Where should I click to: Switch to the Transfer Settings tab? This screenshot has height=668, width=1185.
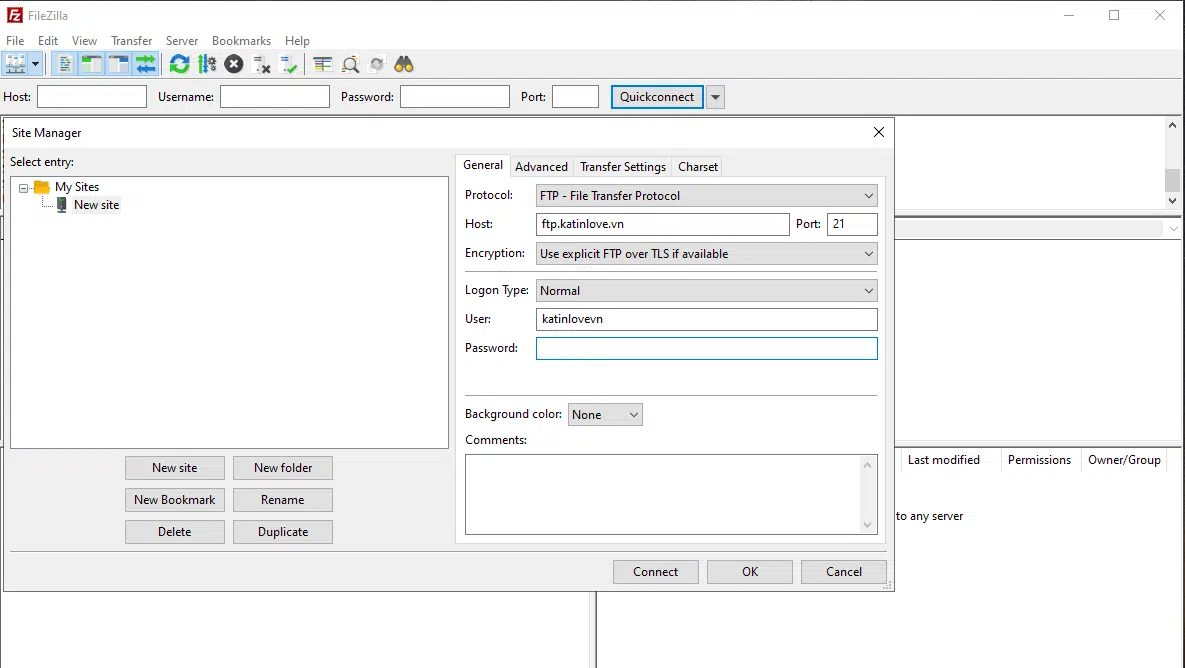point(623,167)
